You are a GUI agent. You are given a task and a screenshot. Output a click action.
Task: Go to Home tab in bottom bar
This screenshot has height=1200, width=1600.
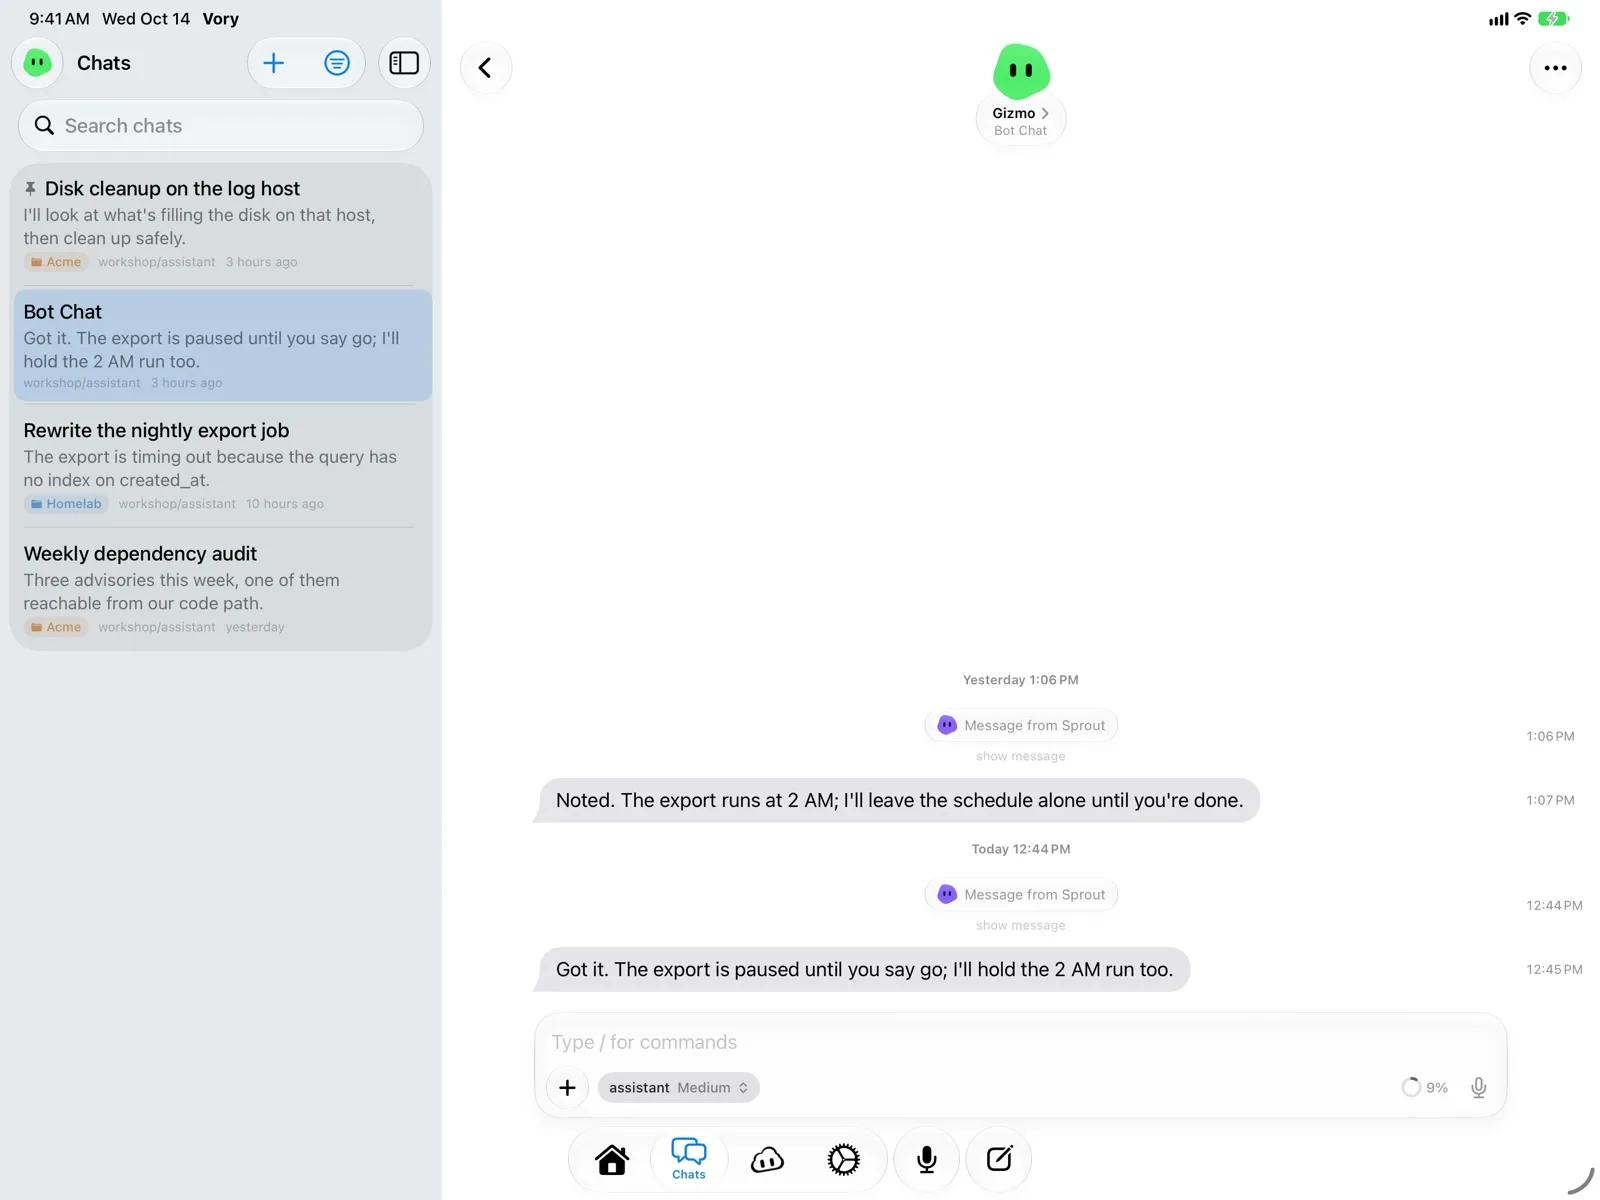click(612, 1159)
